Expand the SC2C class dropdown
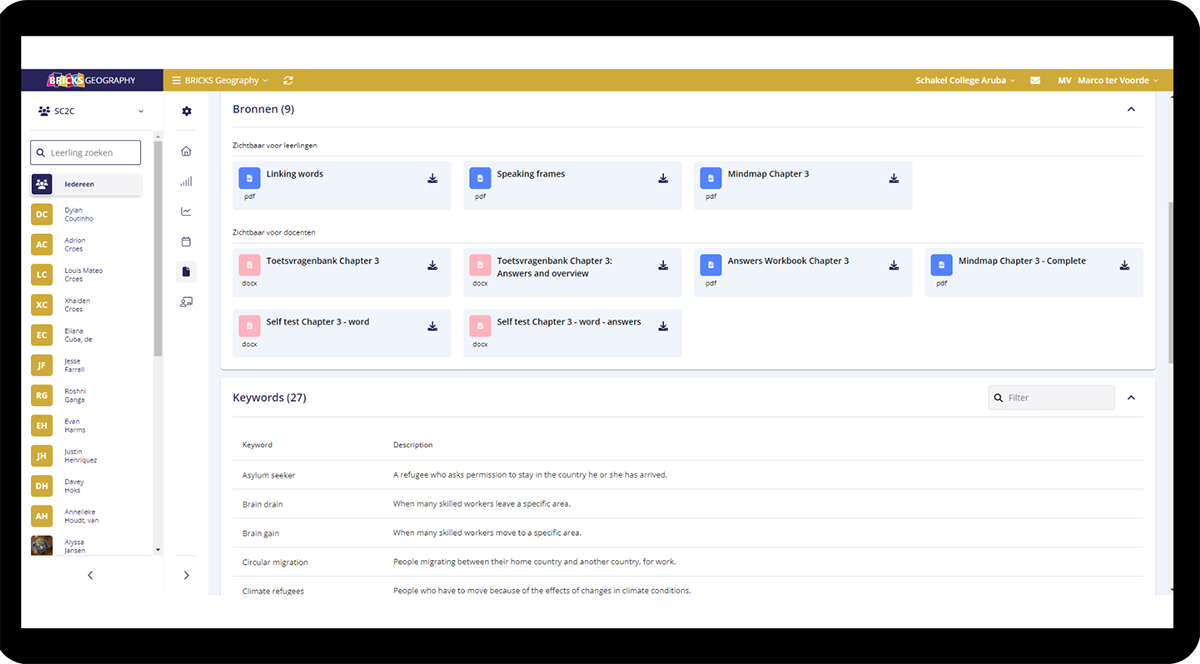This screenshot has width=1200, height=664. (x=90, y=111)
